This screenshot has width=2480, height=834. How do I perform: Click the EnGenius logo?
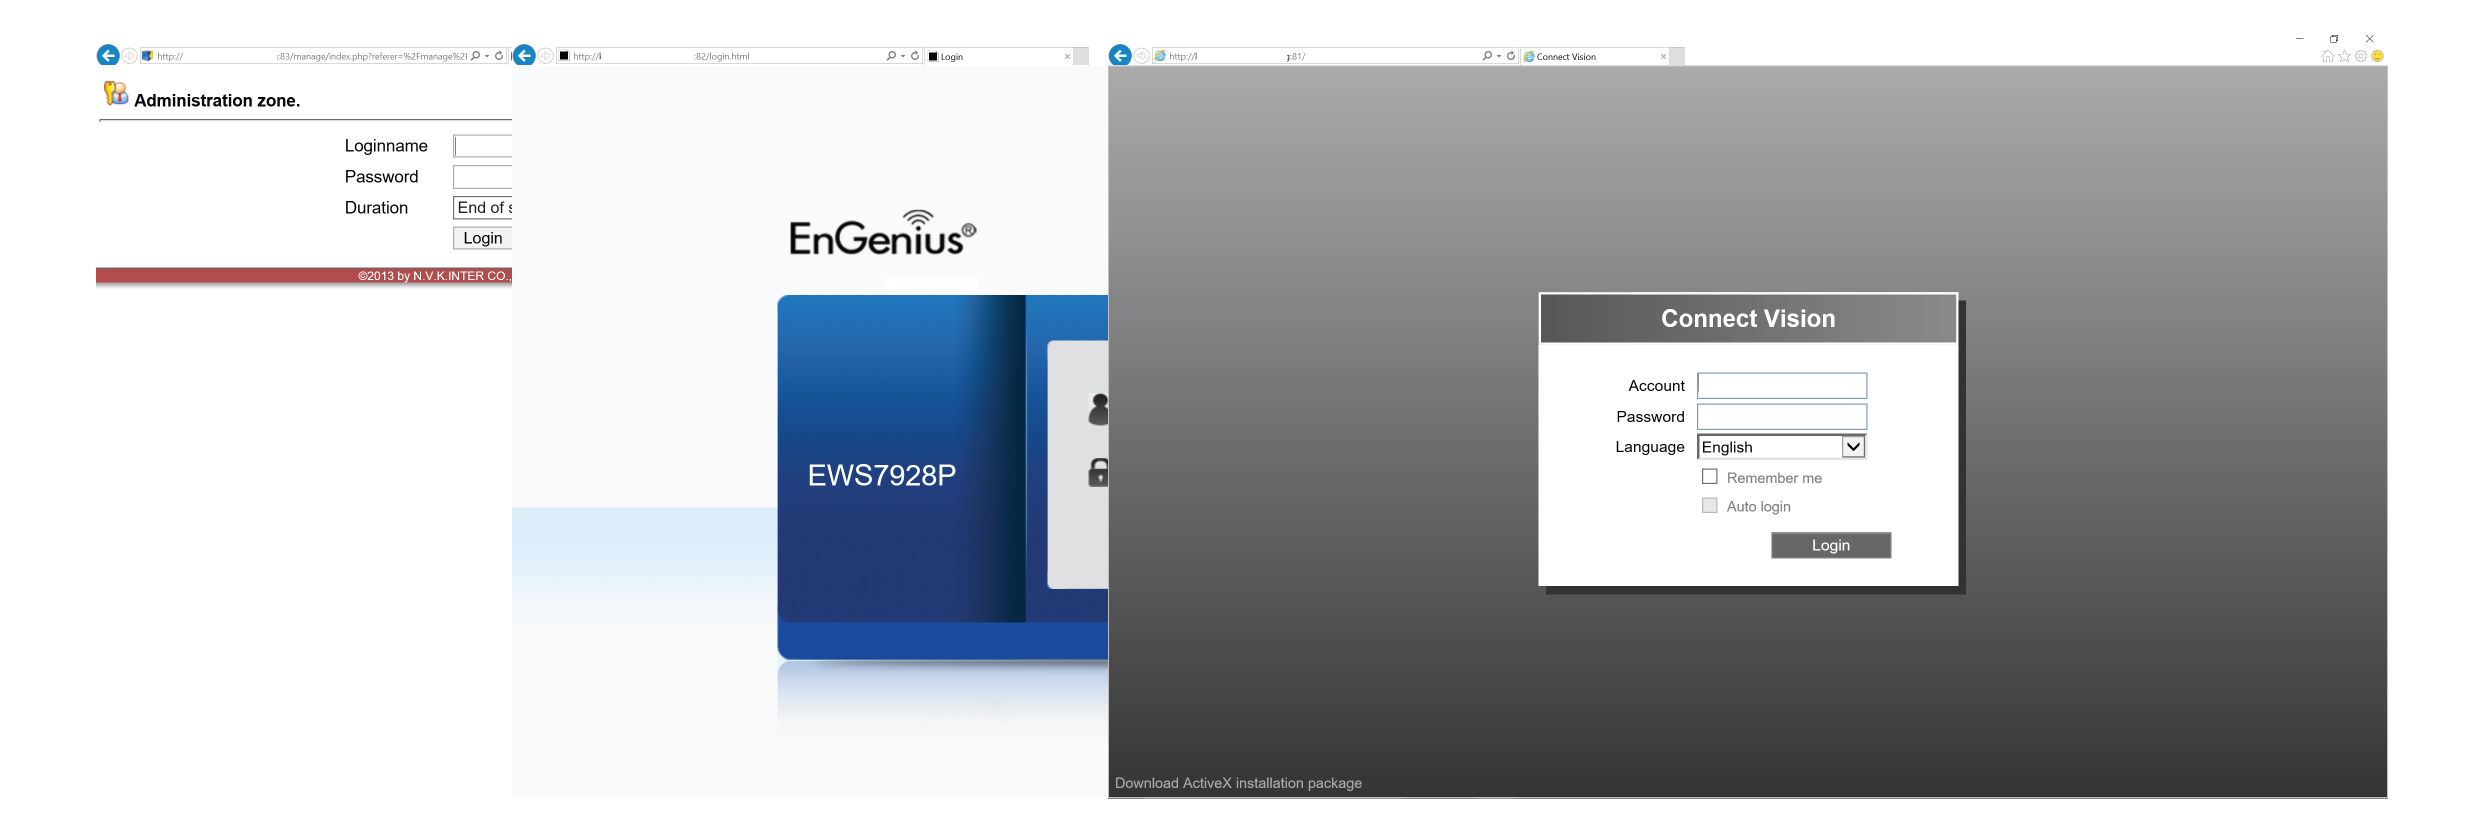coord(882,233)
